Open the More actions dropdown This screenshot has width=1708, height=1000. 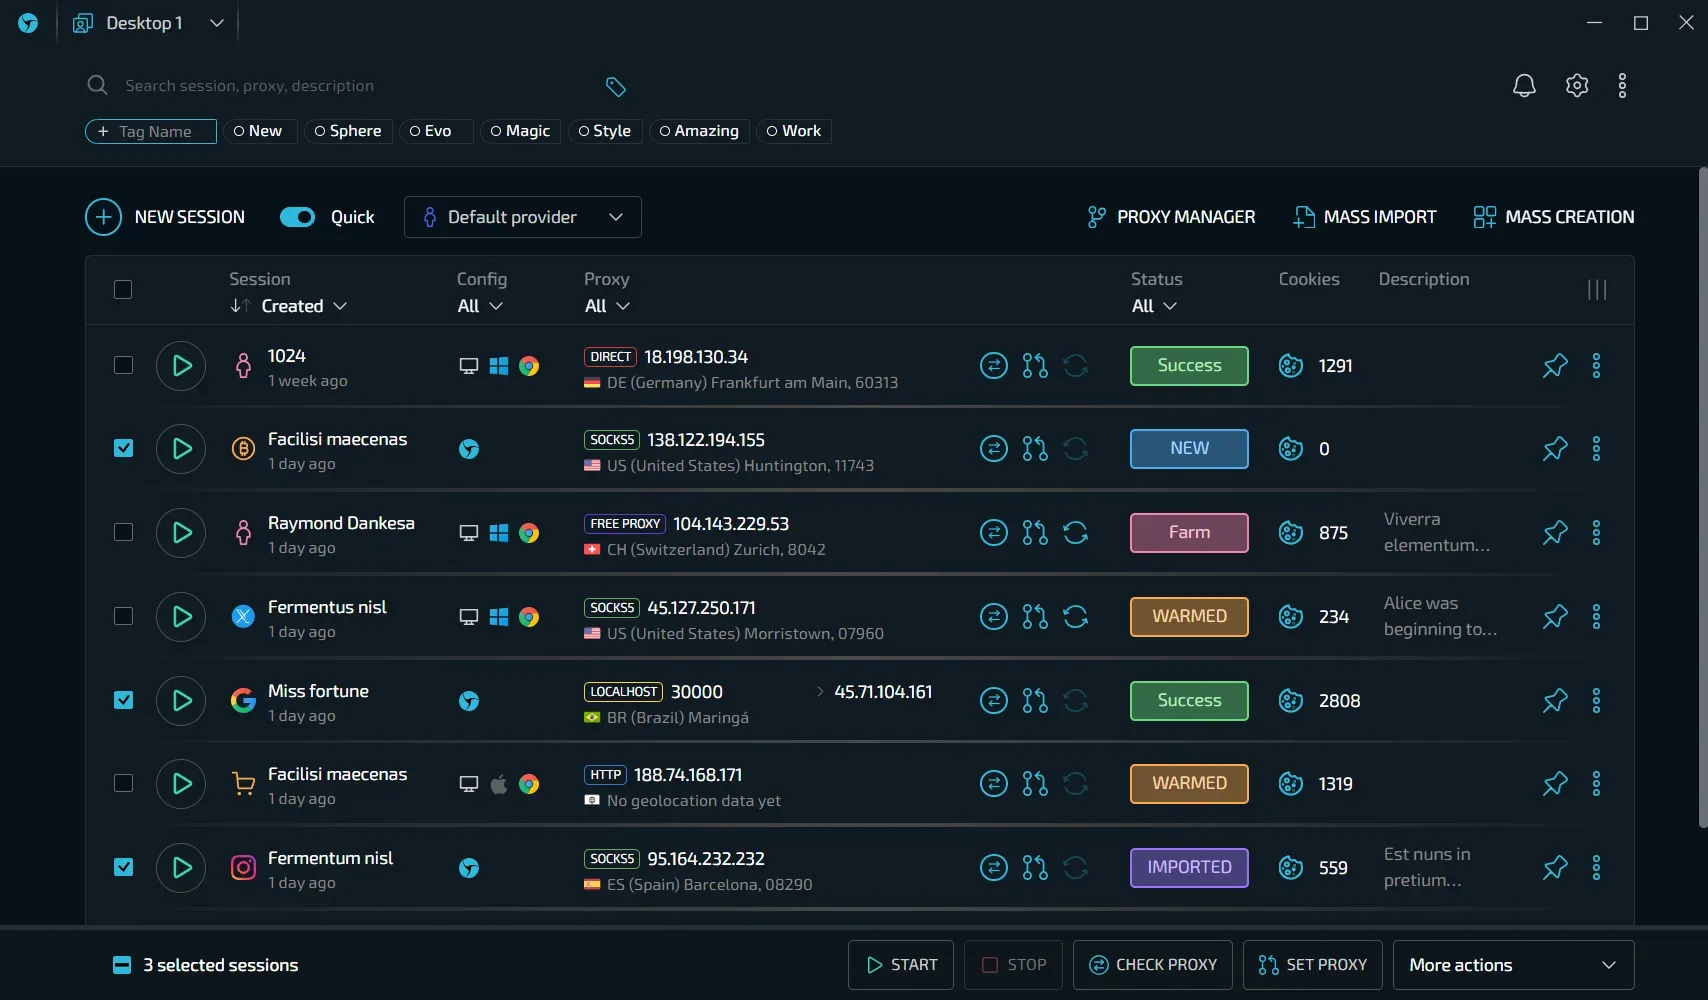click(1513, 965)
